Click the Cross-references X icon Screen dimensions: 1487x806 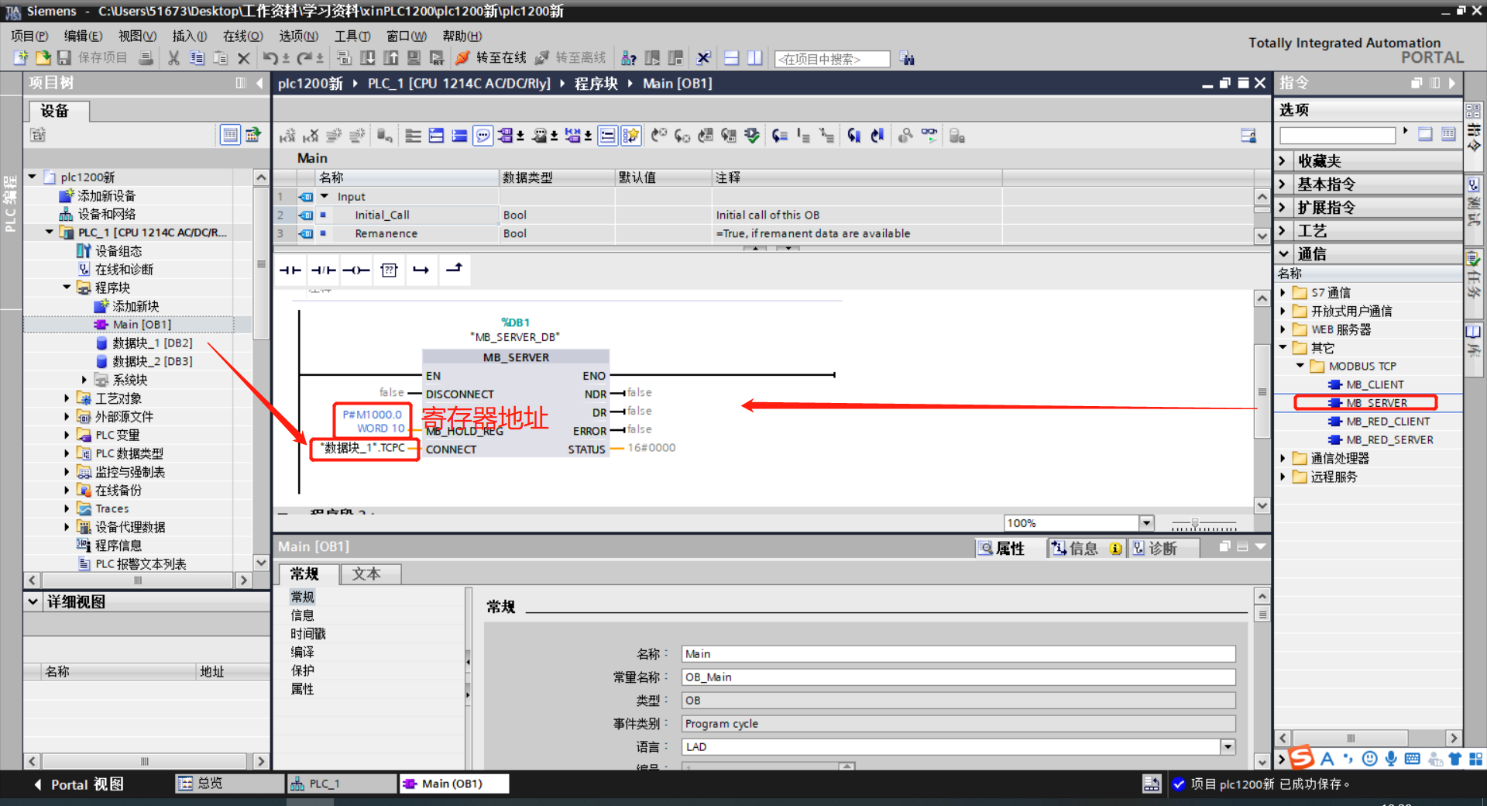(x=703, y=58)
